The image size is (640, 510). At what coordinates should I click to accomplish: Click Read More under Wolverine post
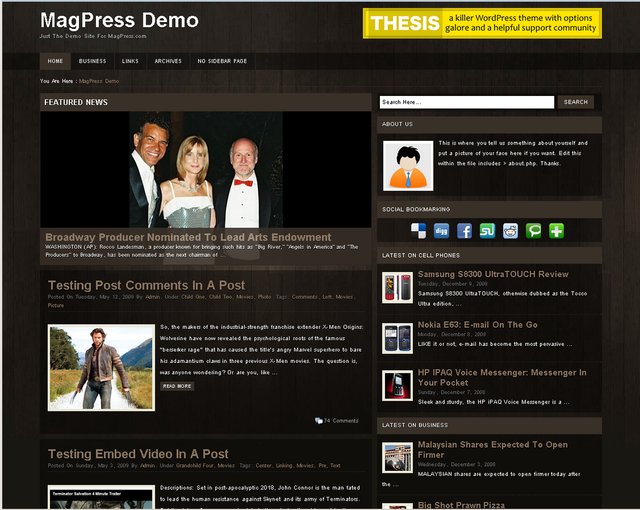point(177,386)
